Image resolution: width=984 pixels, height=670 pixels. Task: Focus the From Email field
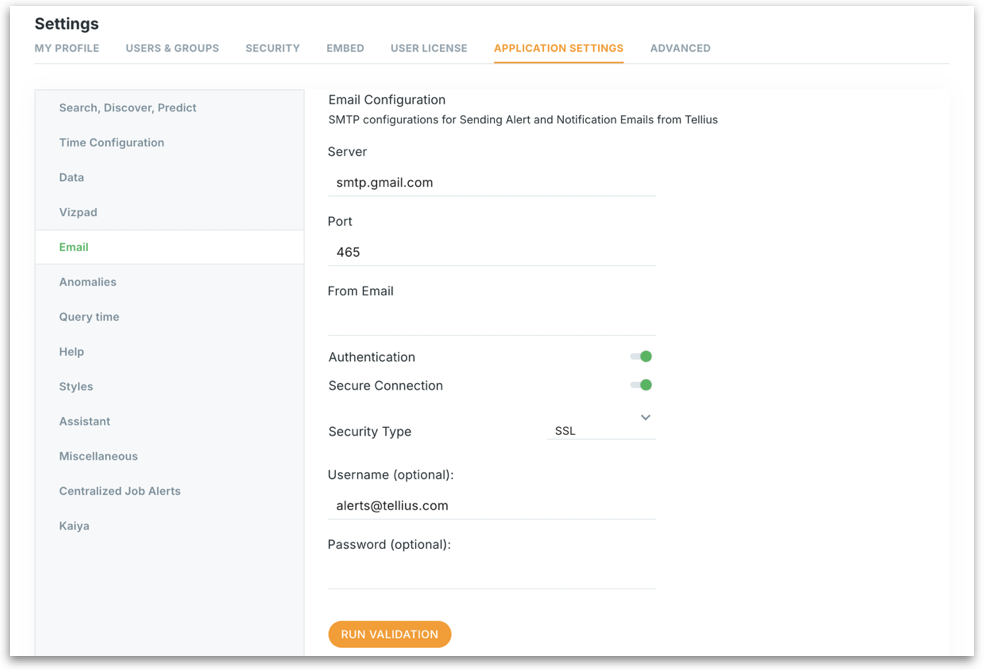[491, 321]
